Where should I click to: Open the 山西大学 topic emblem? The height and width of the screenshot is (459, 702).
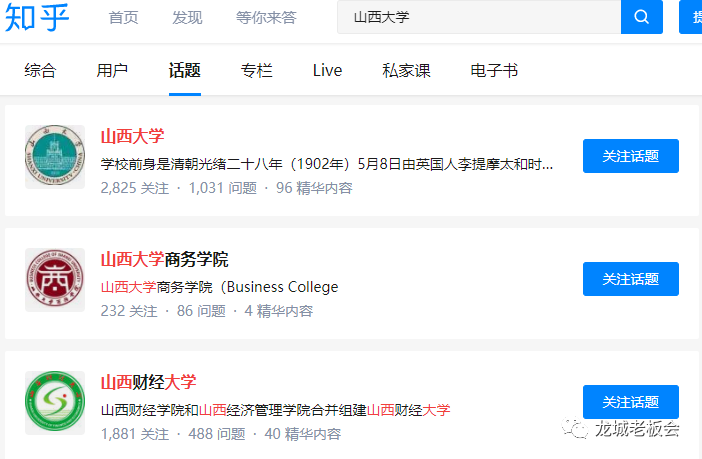coord(55,157)
